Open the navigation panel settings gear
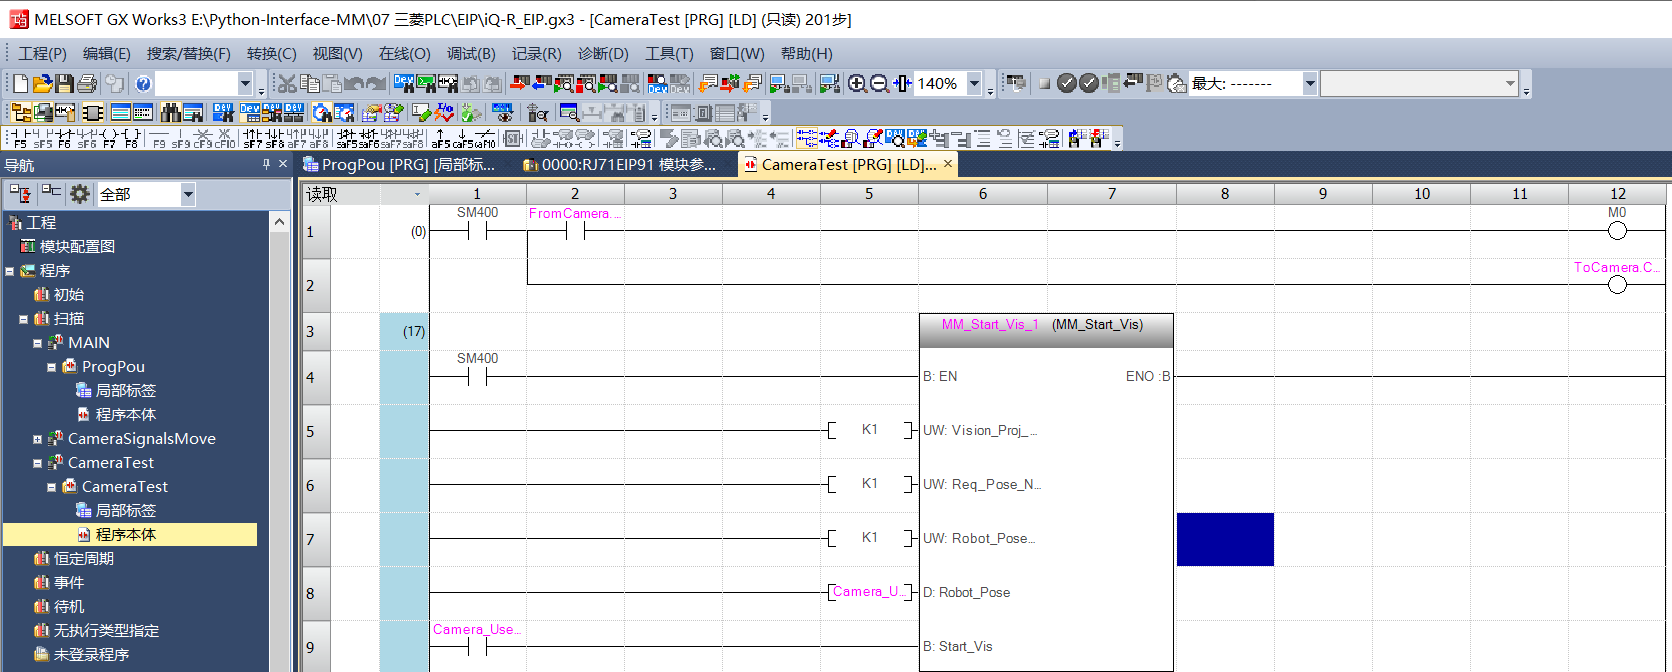The height and width of the screenshot is (672, 1672). coord(79,194)
